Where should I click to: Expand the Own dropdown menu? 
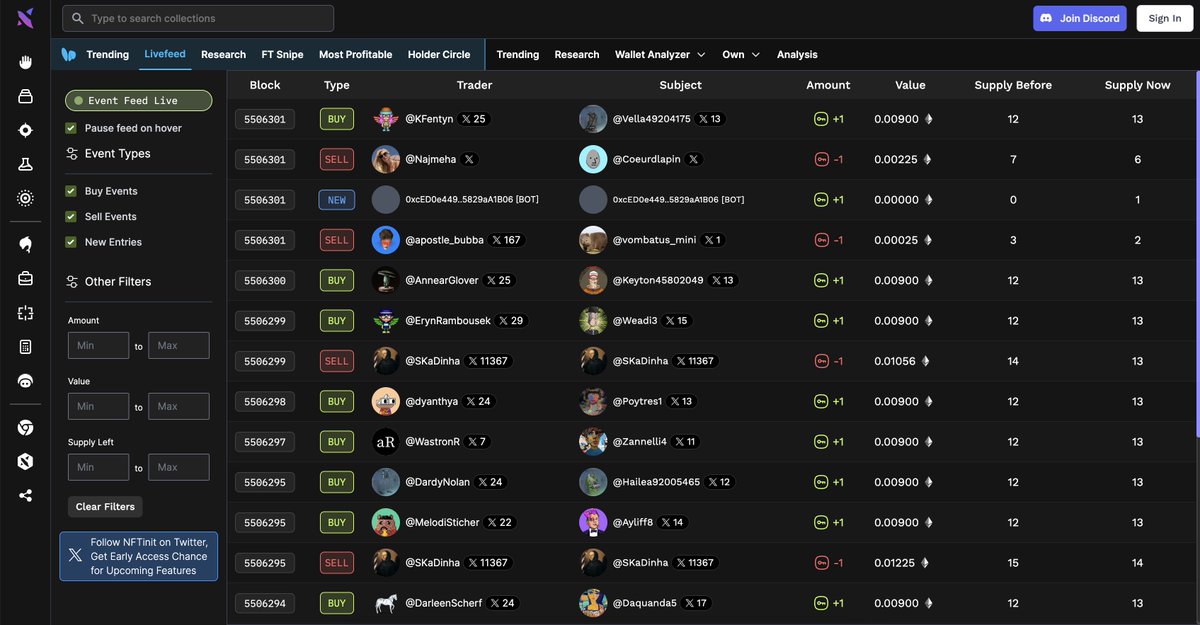[x=741, y=54]
